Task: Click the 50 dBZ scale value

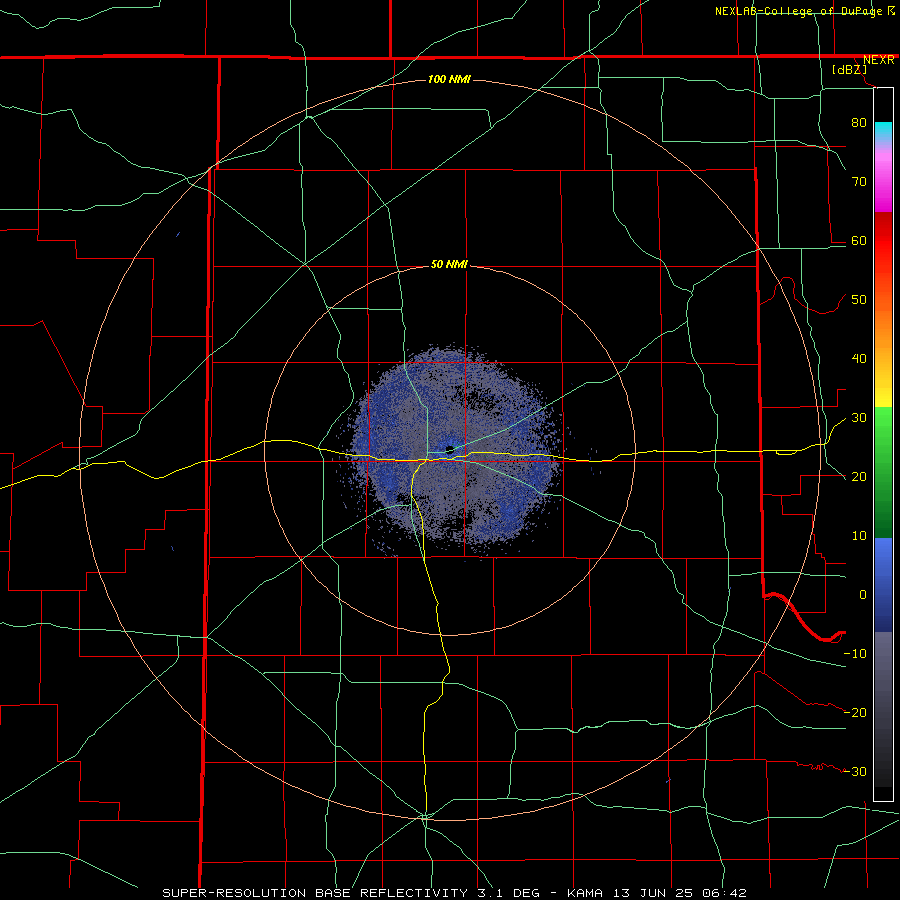Action: pyautogui.click(x=859, y=300)
